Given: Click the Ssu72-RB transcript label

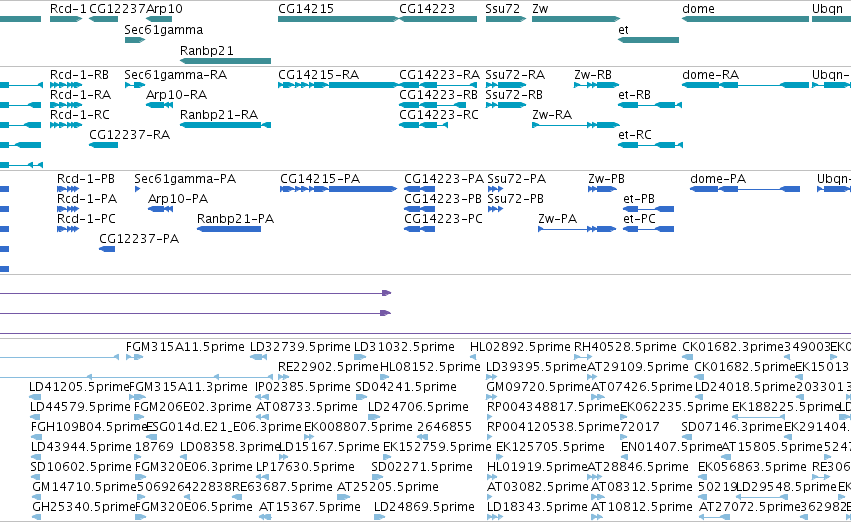Looking at the screenshot, I should click(x=514, y=95).
